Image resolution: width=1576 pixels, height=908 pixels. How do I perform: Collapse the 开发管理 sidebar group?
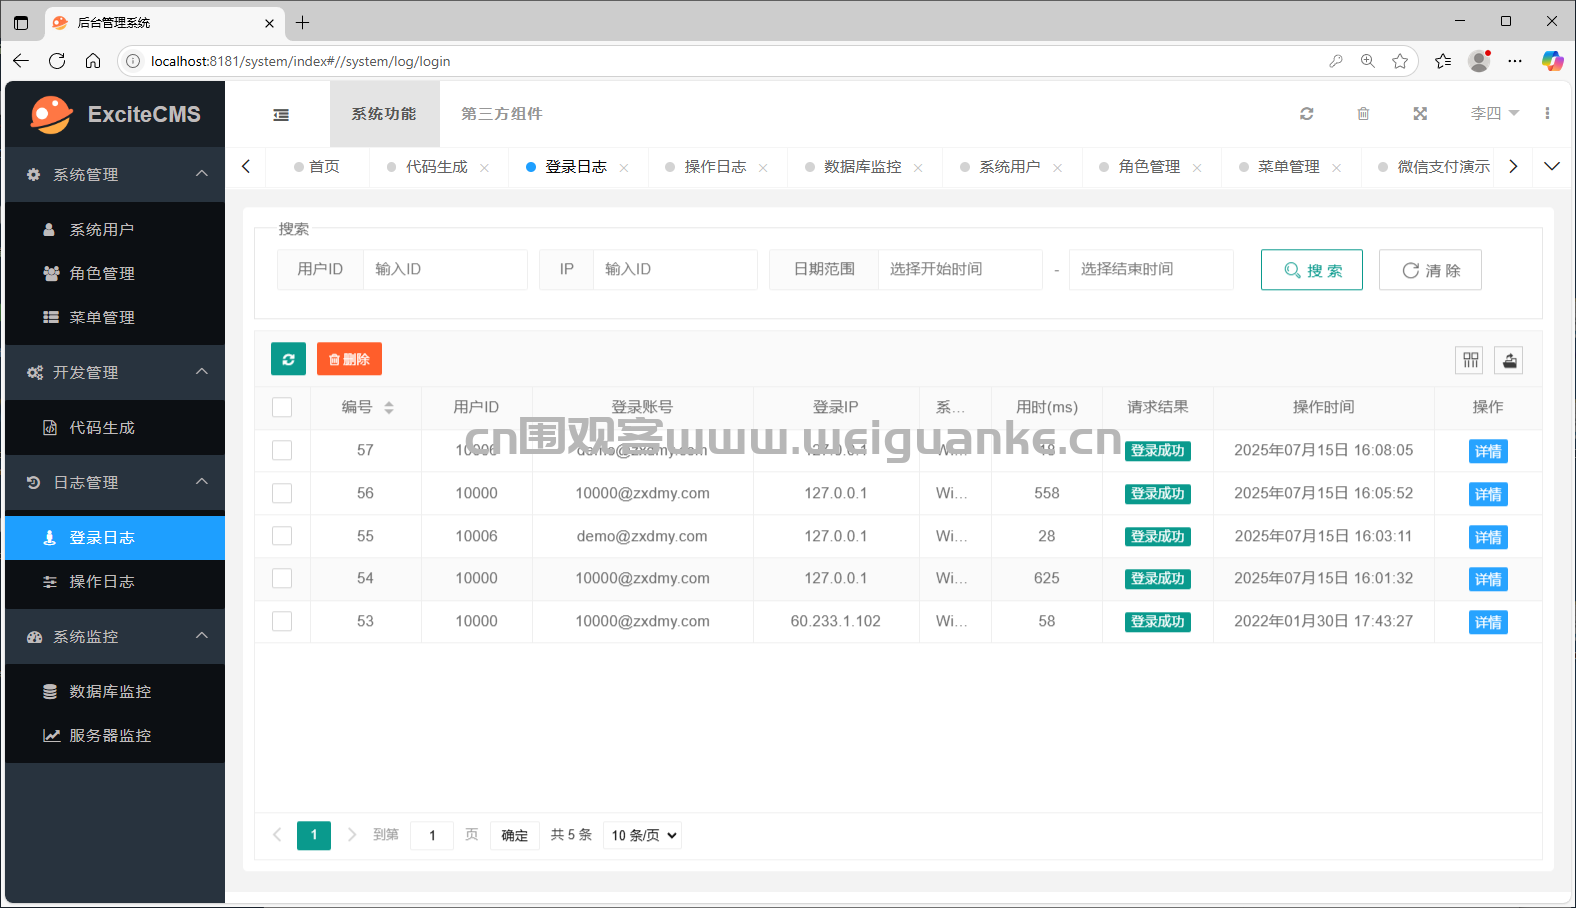(x=115, y=372)
